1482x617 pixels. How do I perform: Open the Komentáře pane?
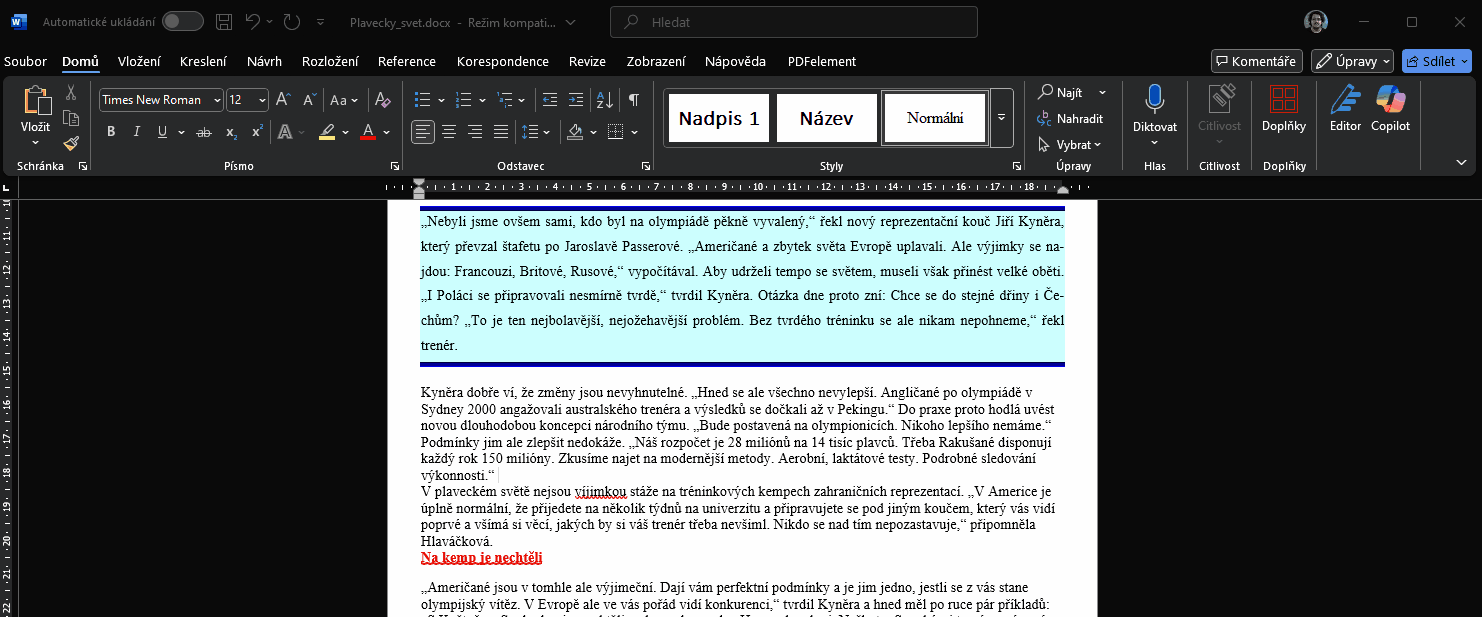coord(1256,61)
